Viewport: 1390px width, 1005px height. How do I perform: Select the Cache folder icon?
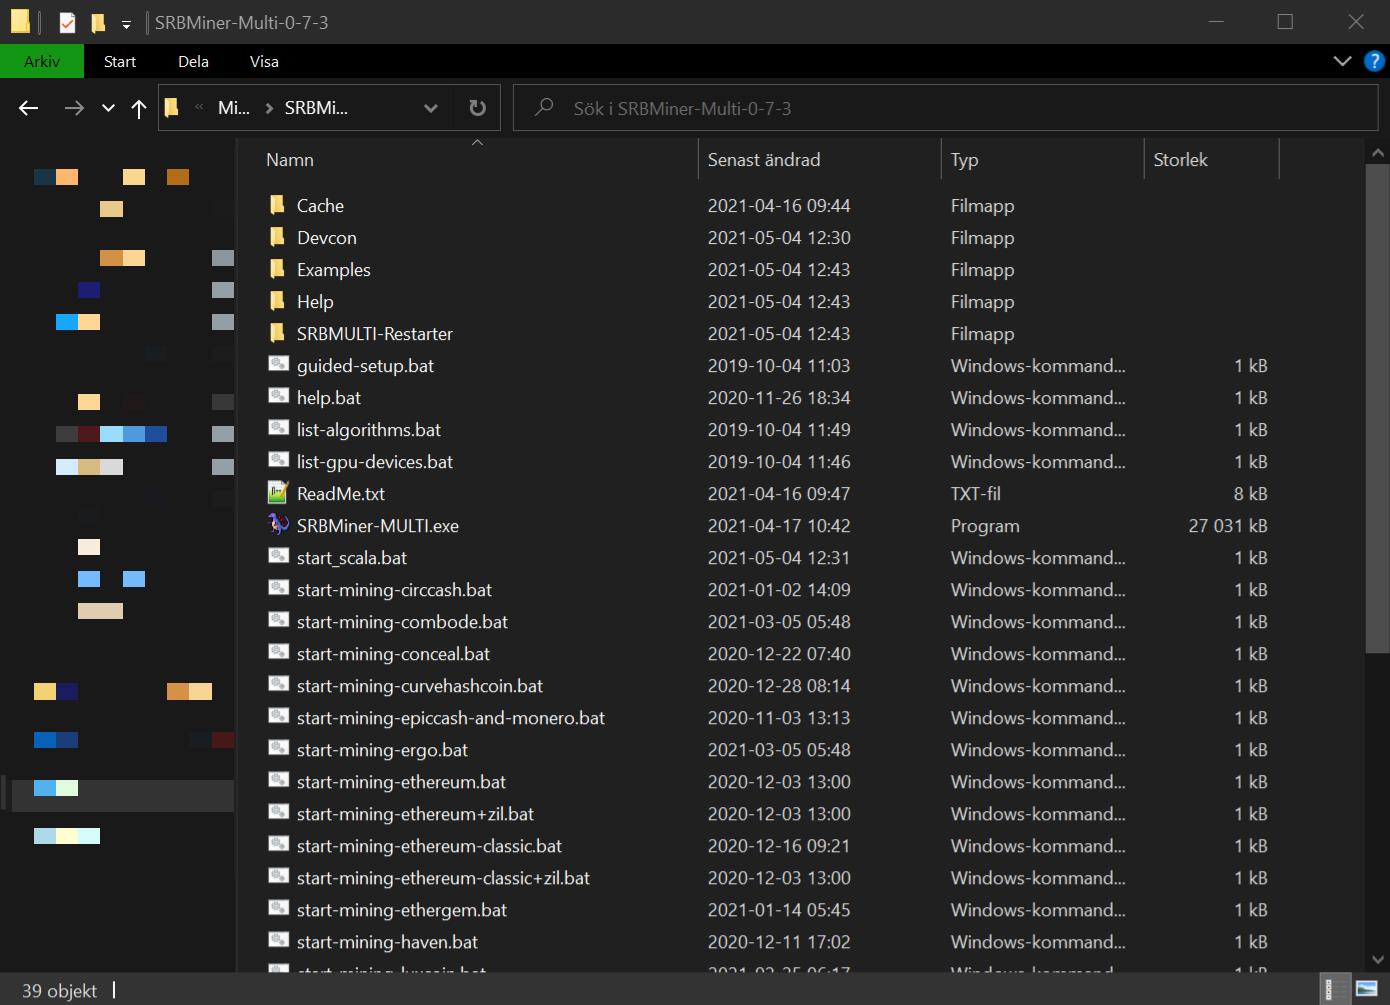click(x=278, y=205)
